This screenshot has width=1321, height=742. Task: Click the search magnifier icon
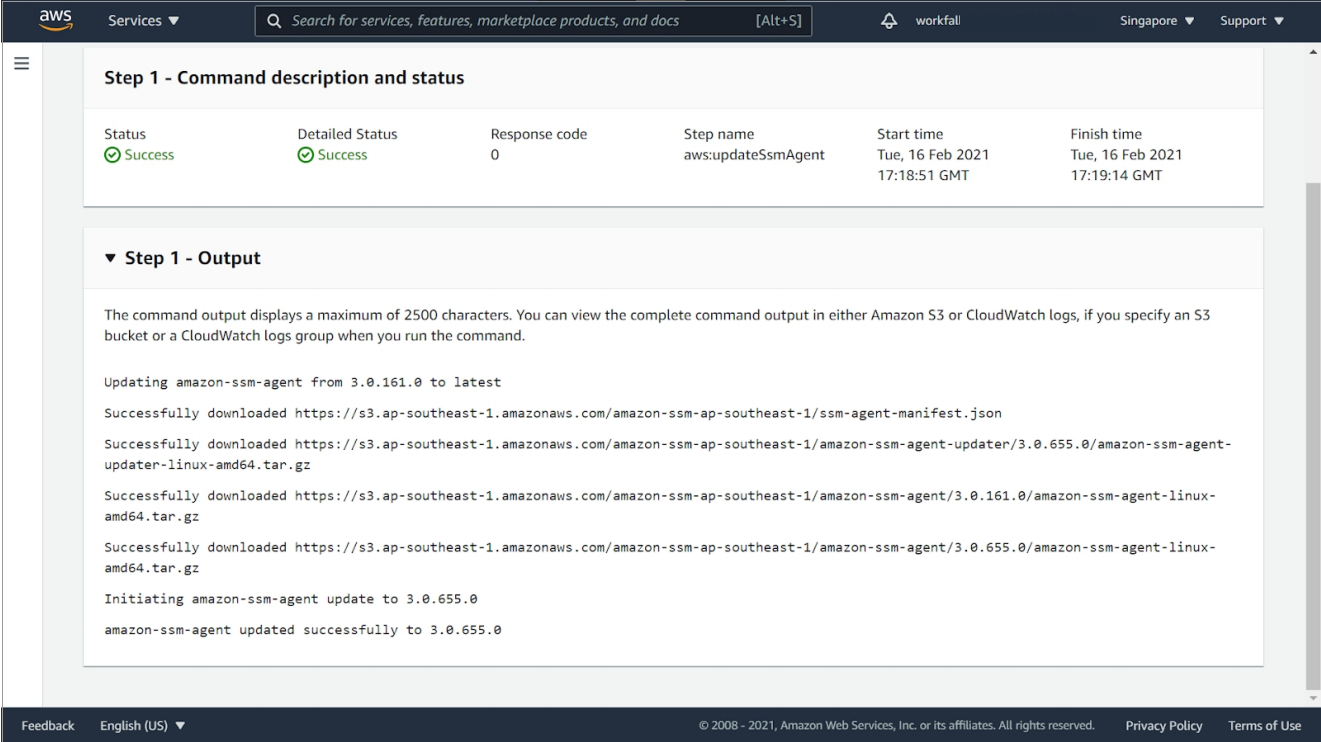[x=274, y=21]
